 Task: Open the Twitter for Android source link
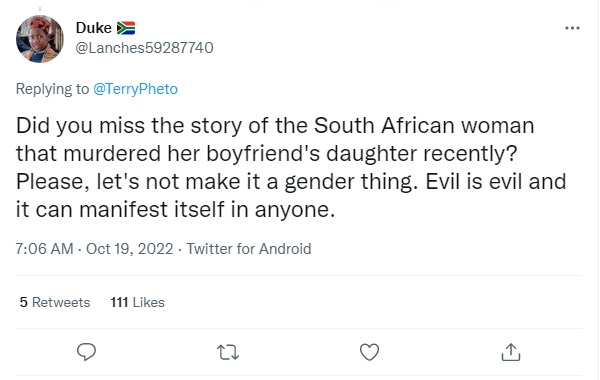click(249, 249)
